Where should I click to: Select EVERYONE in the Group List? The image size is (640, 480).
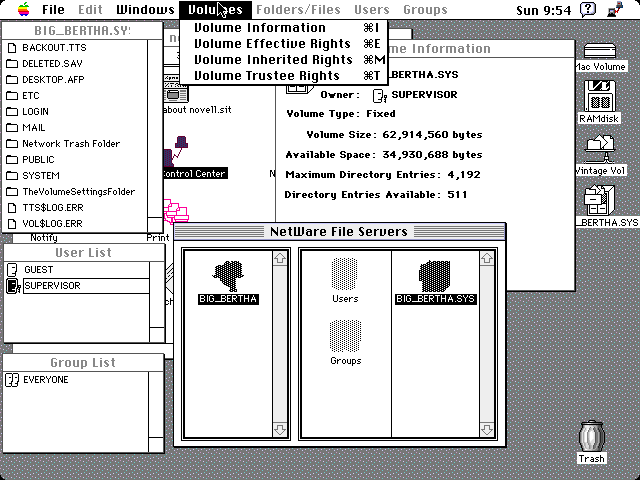click(x=46, y=380)
